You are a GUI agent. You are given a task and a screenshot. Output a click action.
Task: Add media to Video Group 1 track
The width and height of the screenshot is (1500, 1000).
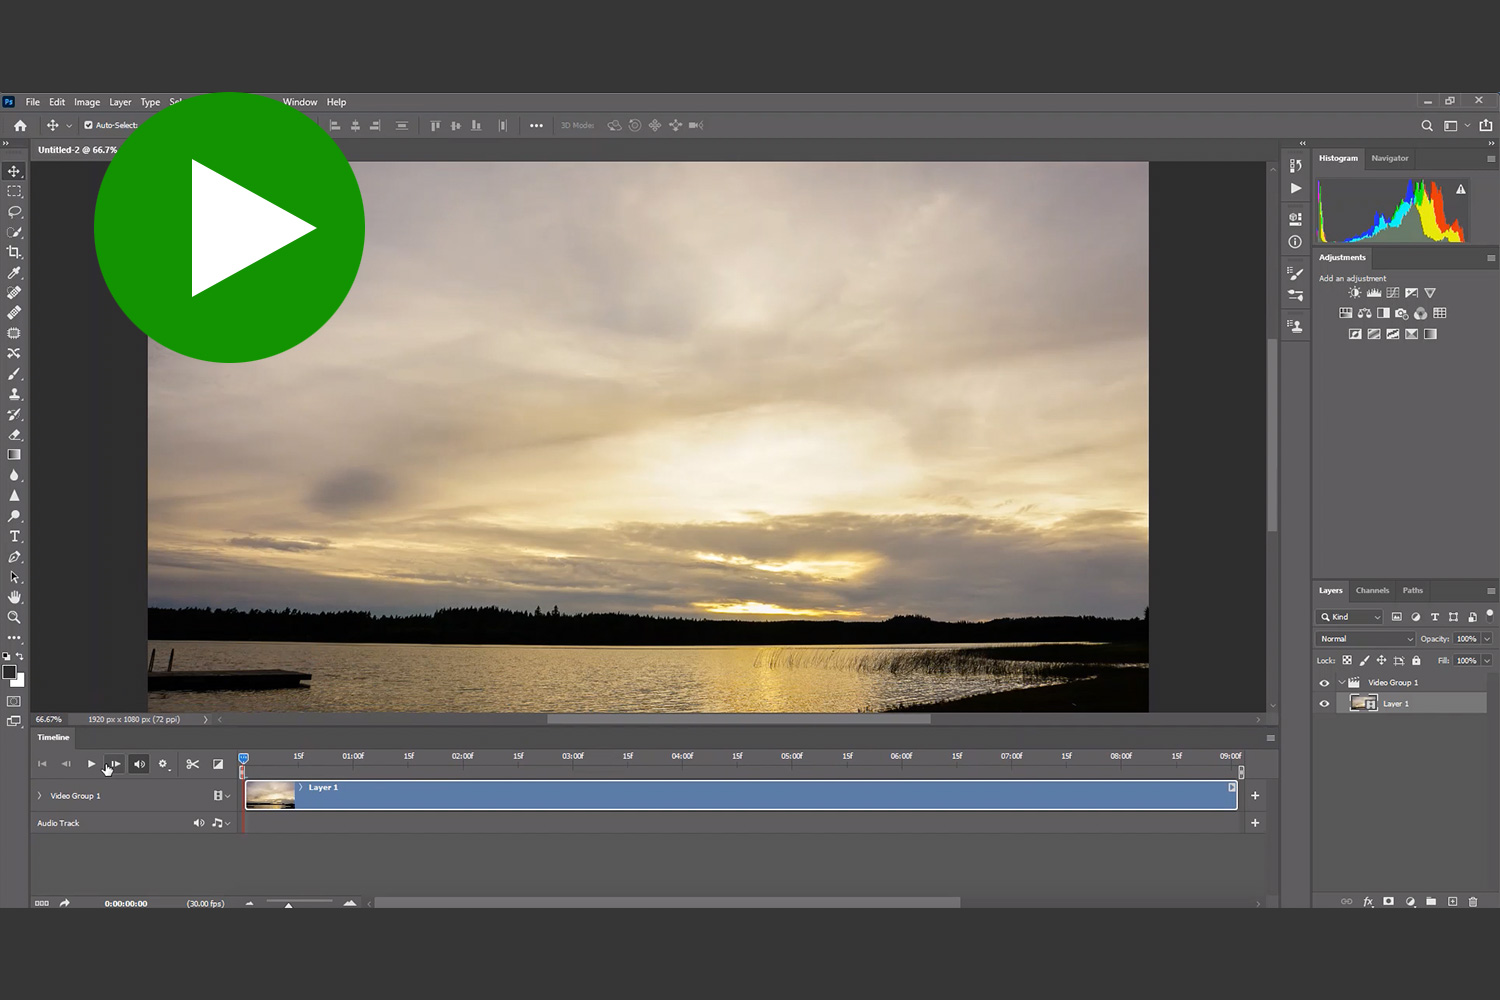click(1255, 796)
